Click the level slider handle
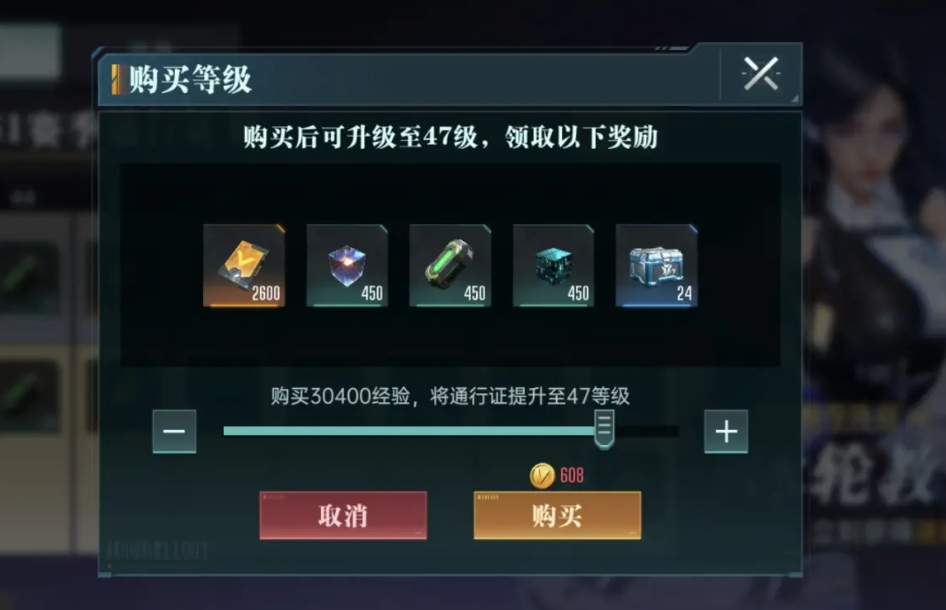Viewport: 946px width, 610px height. coord(604,429)
